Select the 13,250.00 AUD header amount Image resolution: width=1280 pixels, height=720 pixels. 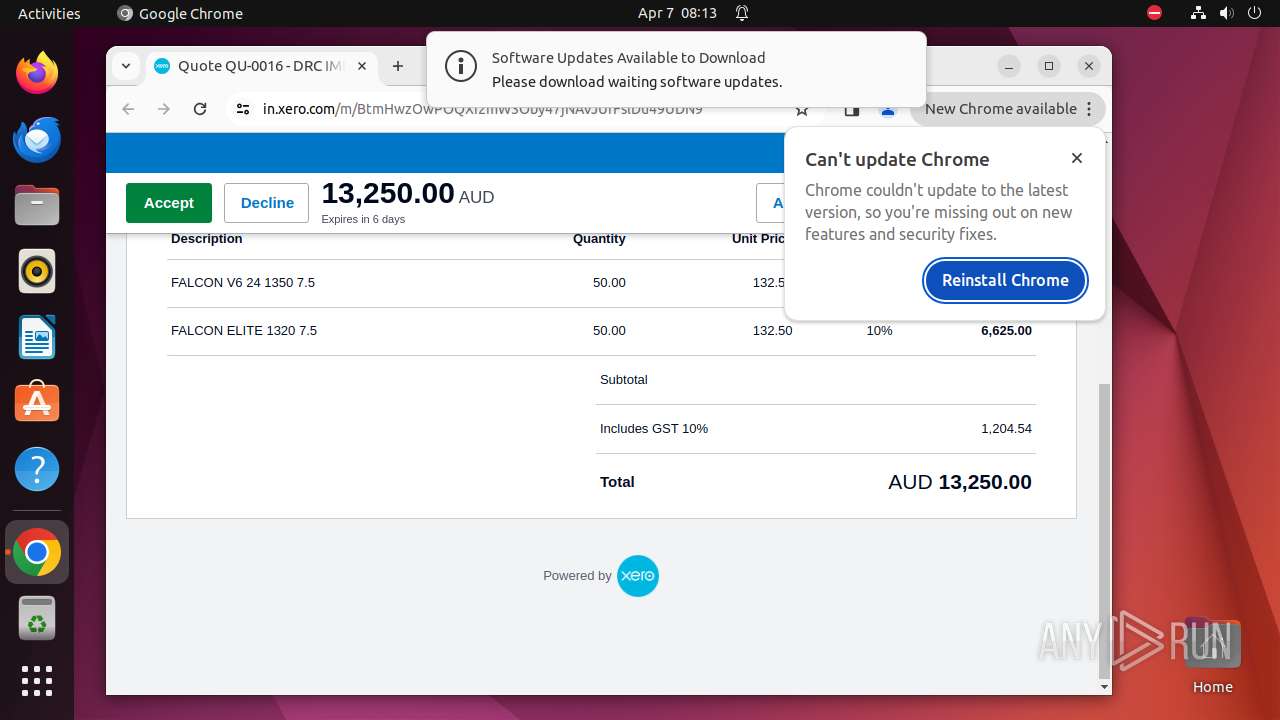408,194
